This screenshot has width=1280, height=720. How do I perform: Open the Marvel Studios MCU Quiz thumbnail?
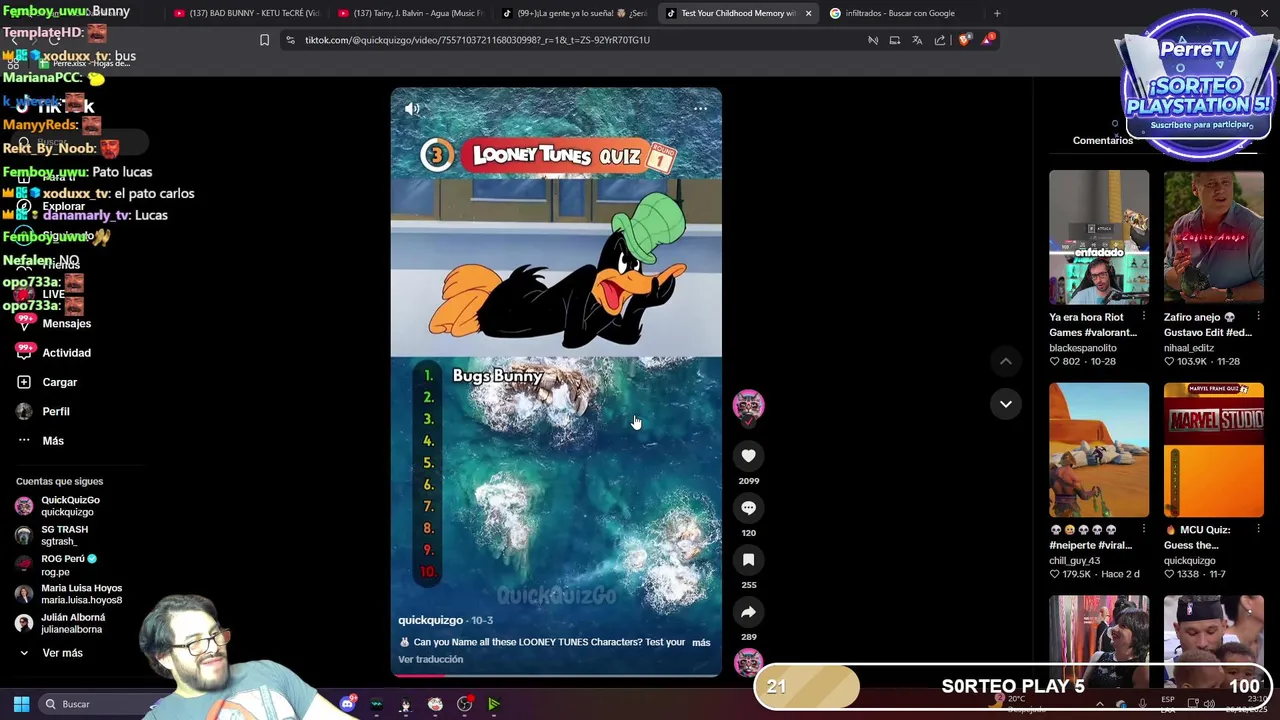1213,450
